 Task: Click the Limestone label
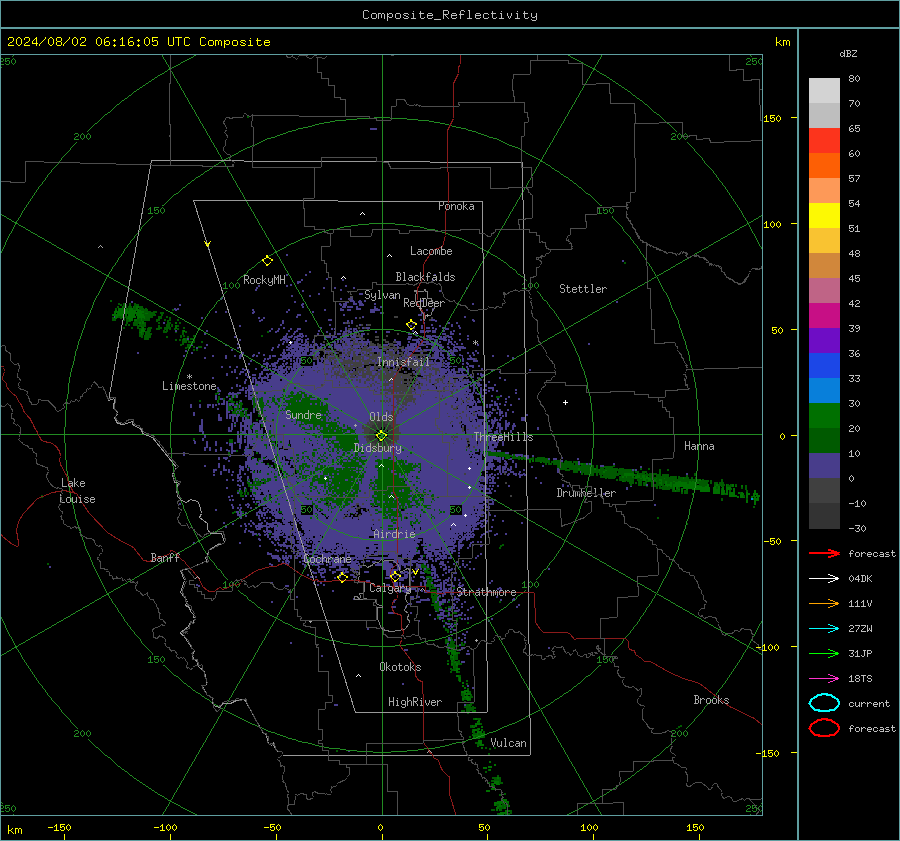(189, 386)
